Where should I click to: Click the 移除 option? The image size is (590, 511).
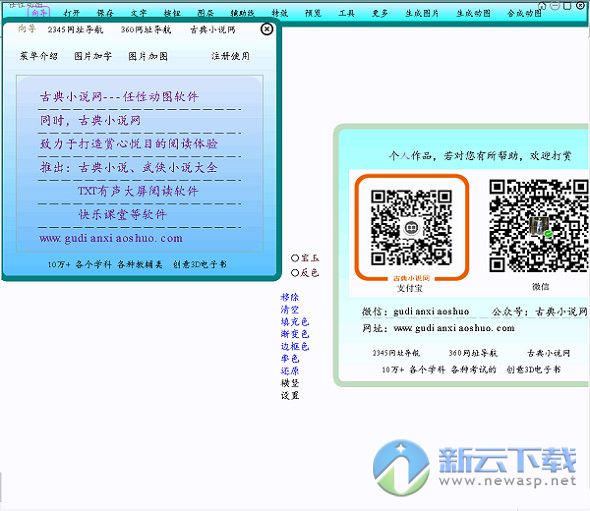pos(290,297)
